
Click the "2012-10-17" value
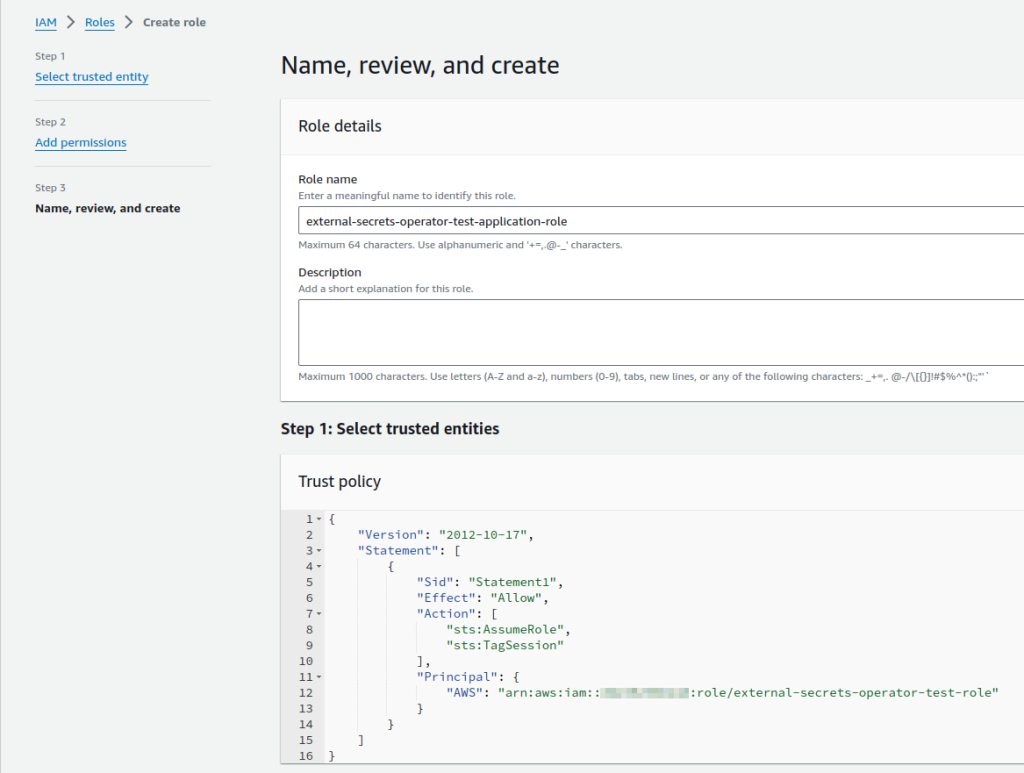483,535
